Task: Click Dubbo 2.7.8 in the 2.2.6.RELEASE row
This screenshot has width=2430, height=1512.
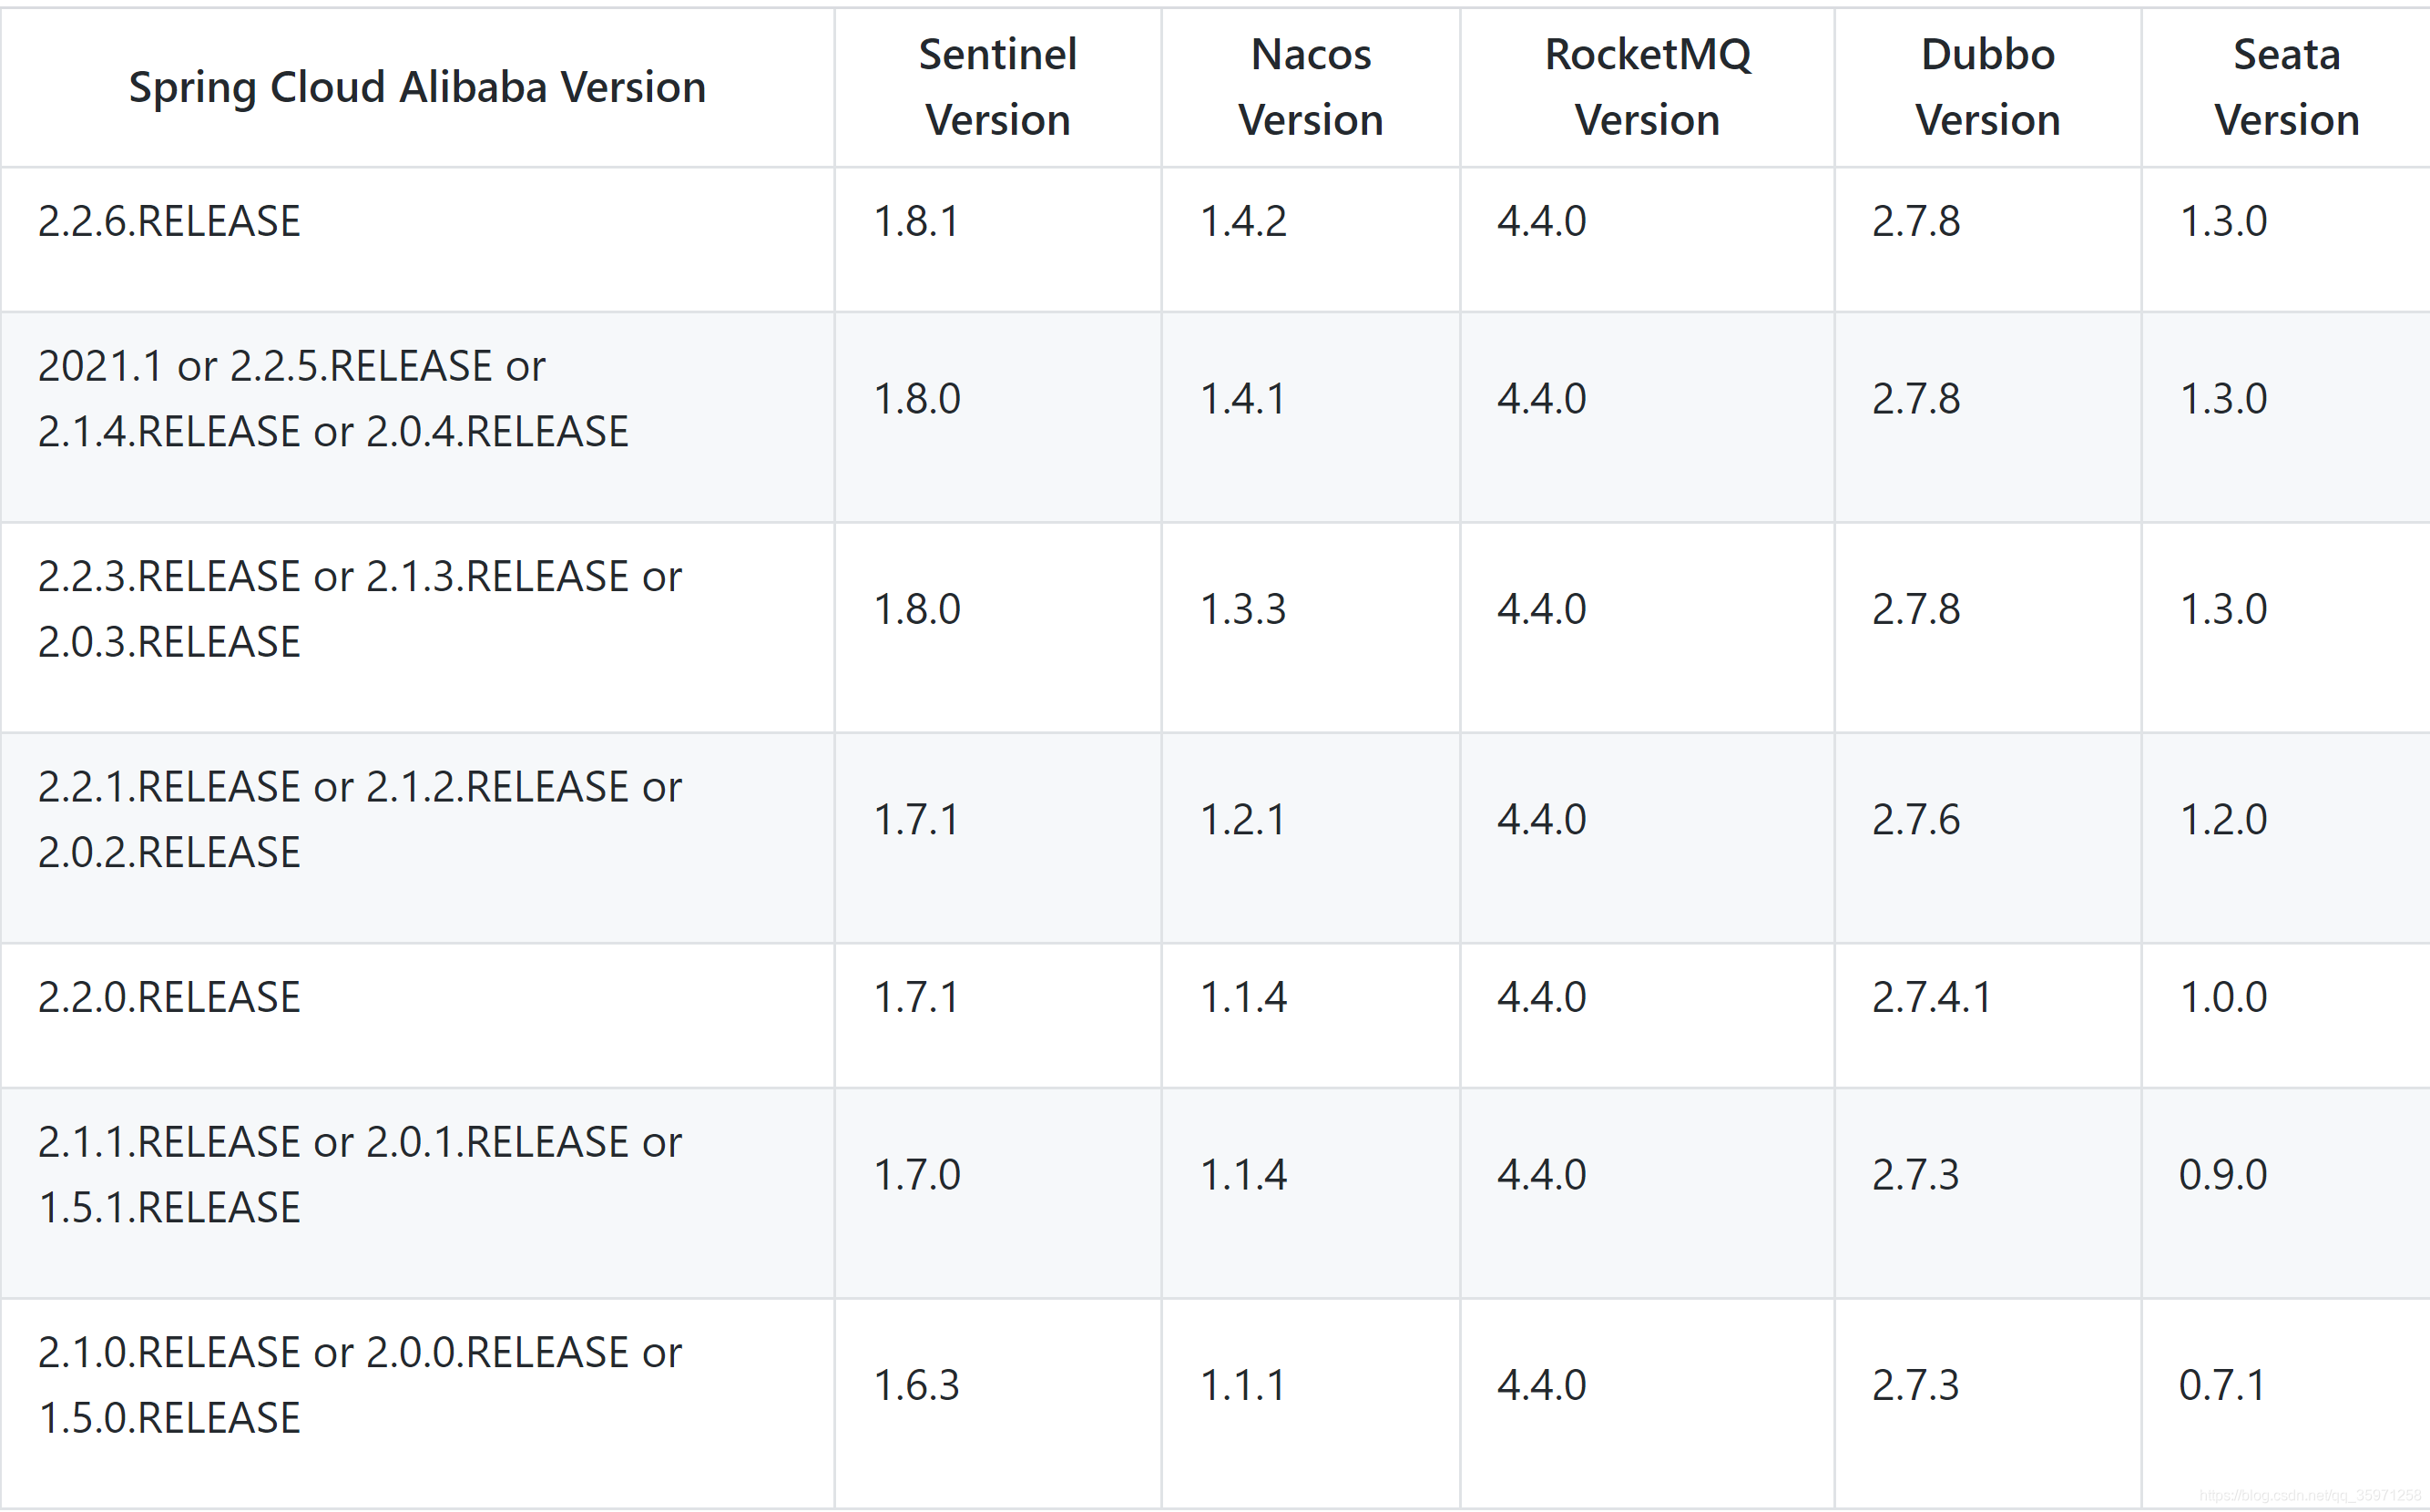Action: tap(1916, 221)
